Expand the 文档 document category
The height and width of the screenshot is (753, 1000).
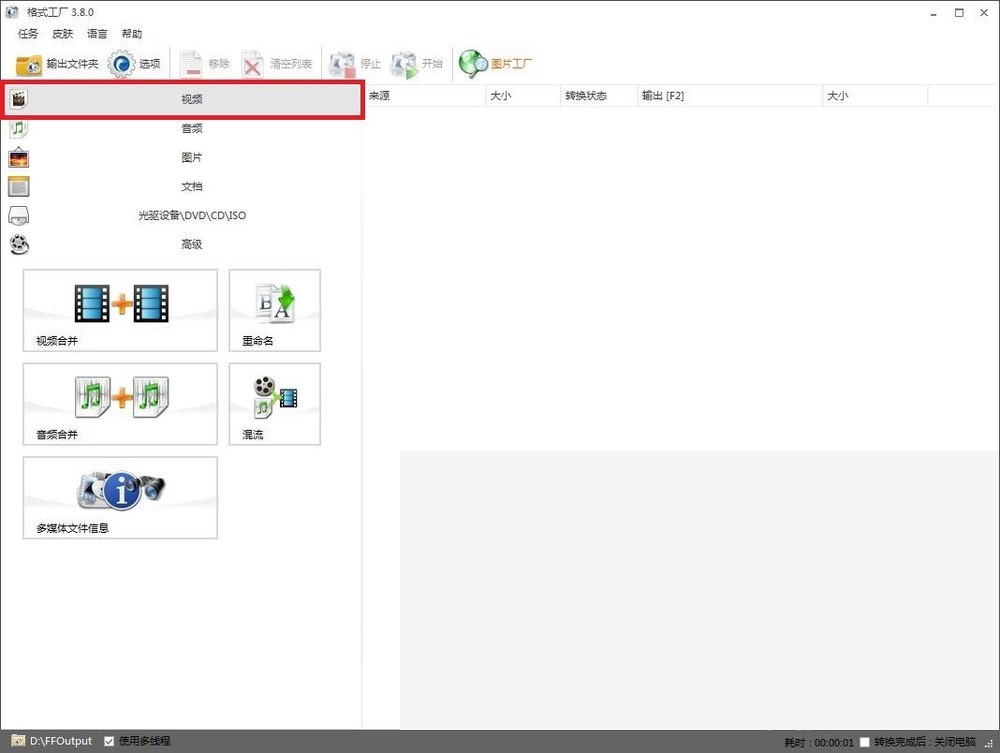pos(182,187)
